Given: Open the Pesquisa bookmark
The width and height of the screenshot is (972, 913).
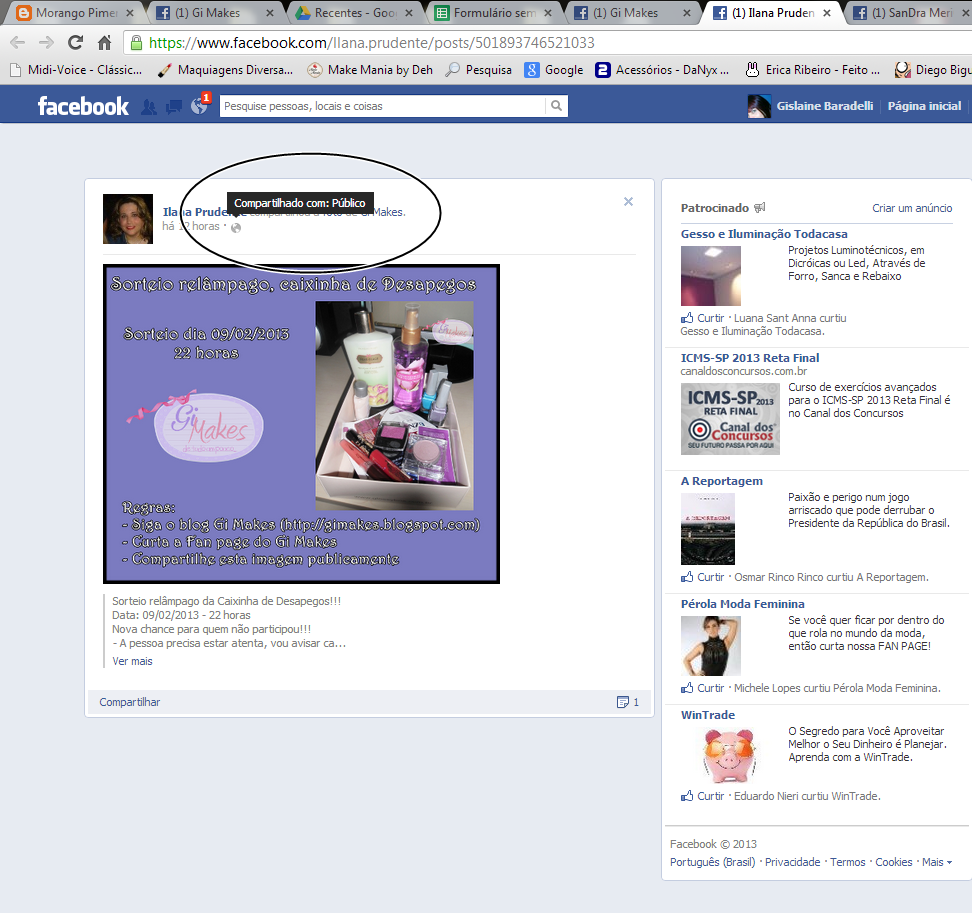Looking at the screenshot, I should (x=479, y=70).
